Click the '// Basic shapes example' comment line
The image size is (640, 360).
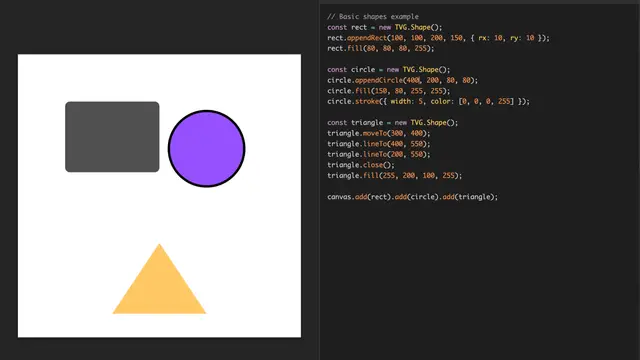click(x=373, y=17)
